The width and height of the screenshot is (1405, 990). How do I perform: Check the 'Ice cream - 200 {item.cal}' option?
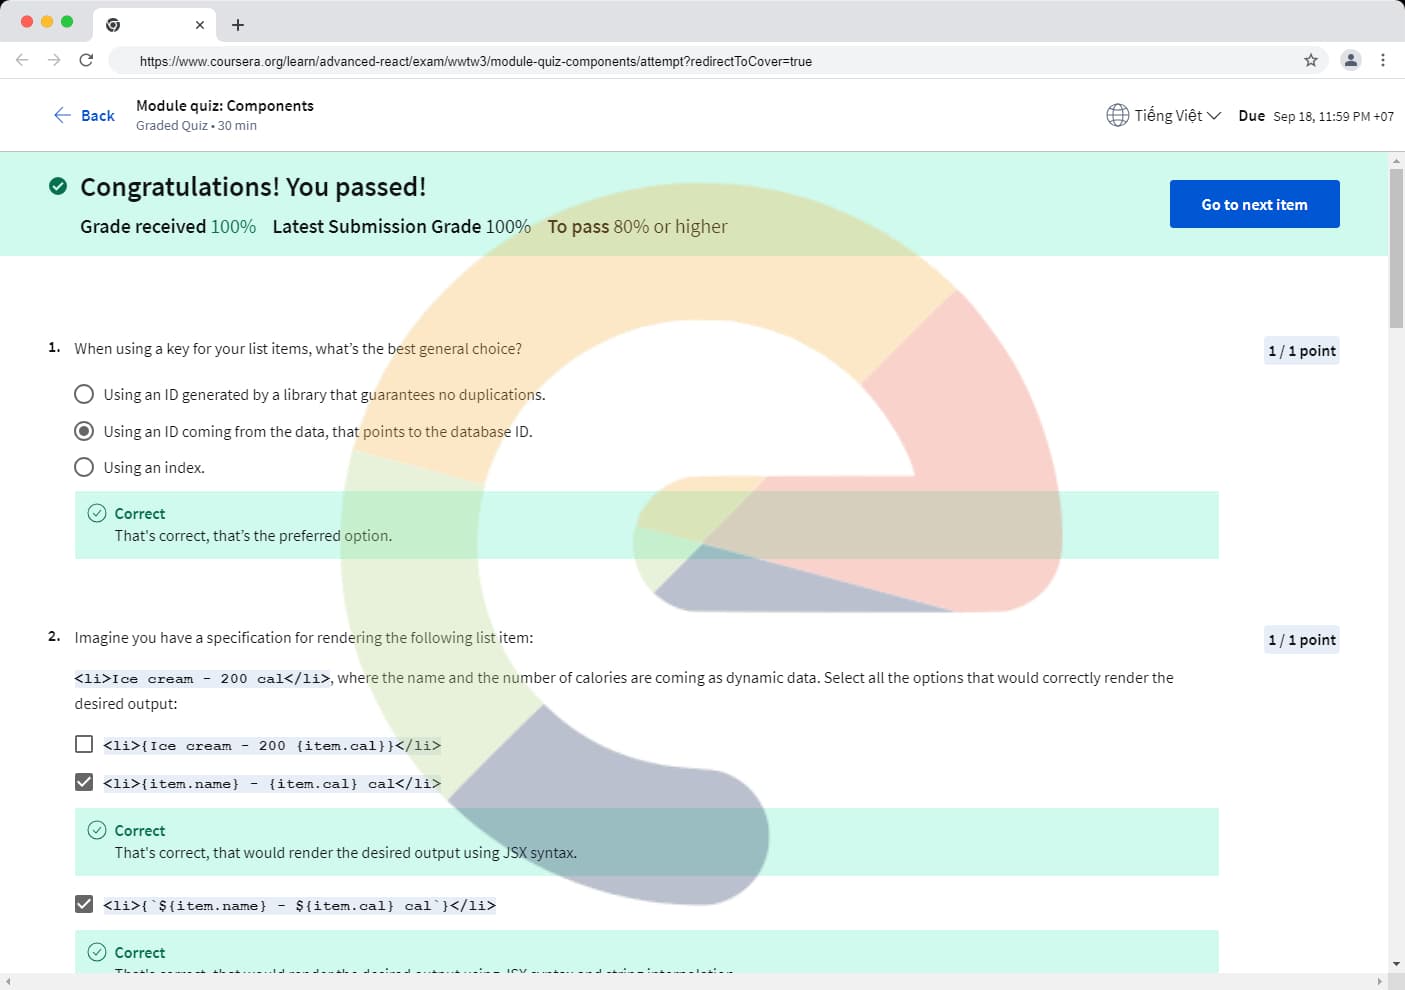pyautogui.click(x=84, y=744)
